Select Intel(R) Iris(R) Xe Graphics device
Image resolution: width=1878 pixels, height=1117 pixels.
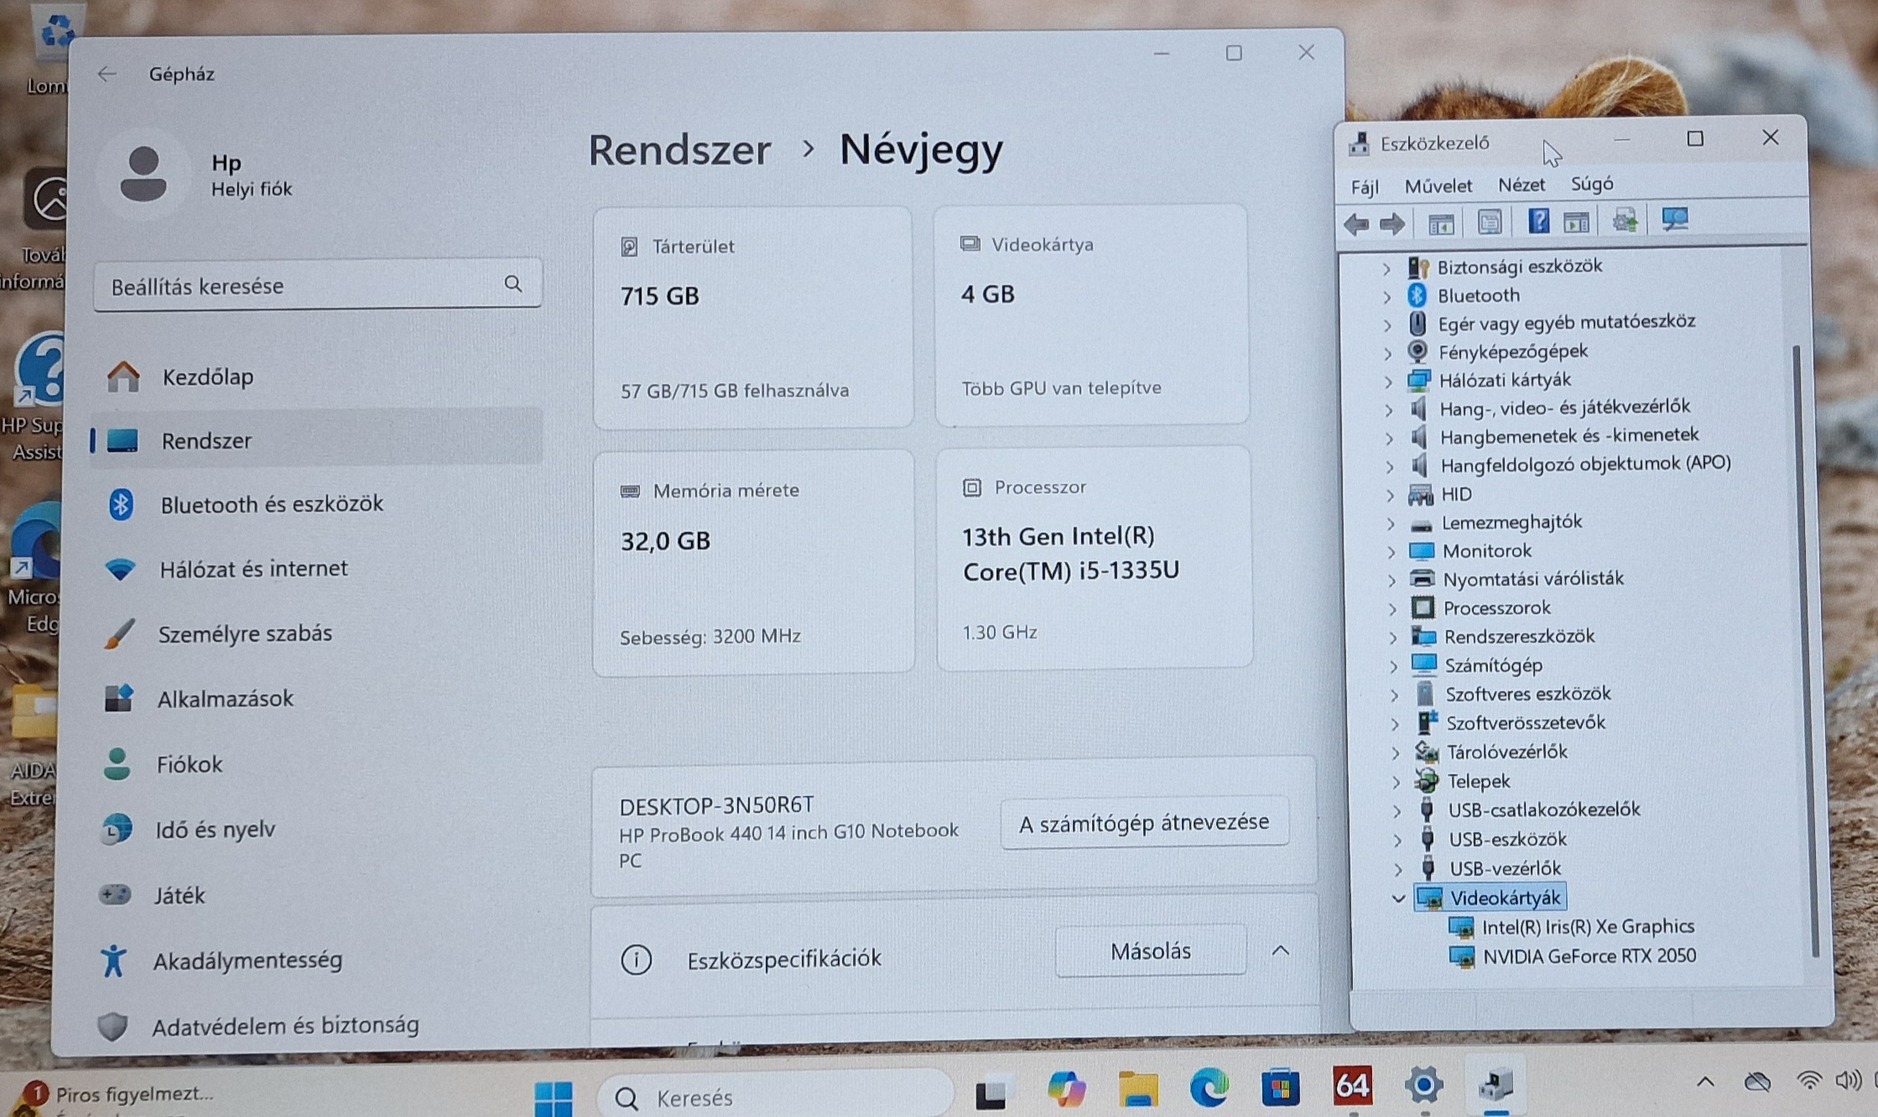(1587, 927)
